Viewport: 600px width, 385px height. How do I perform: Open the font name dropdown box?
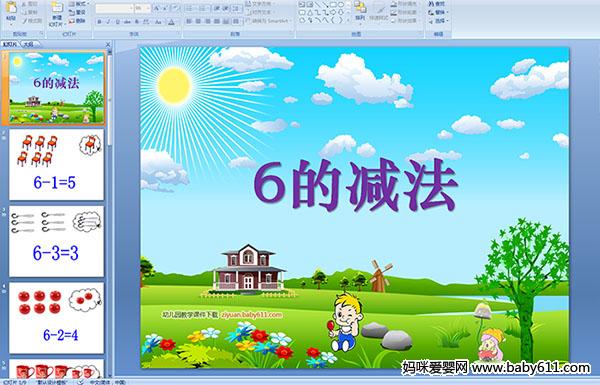tap(114, 8)
